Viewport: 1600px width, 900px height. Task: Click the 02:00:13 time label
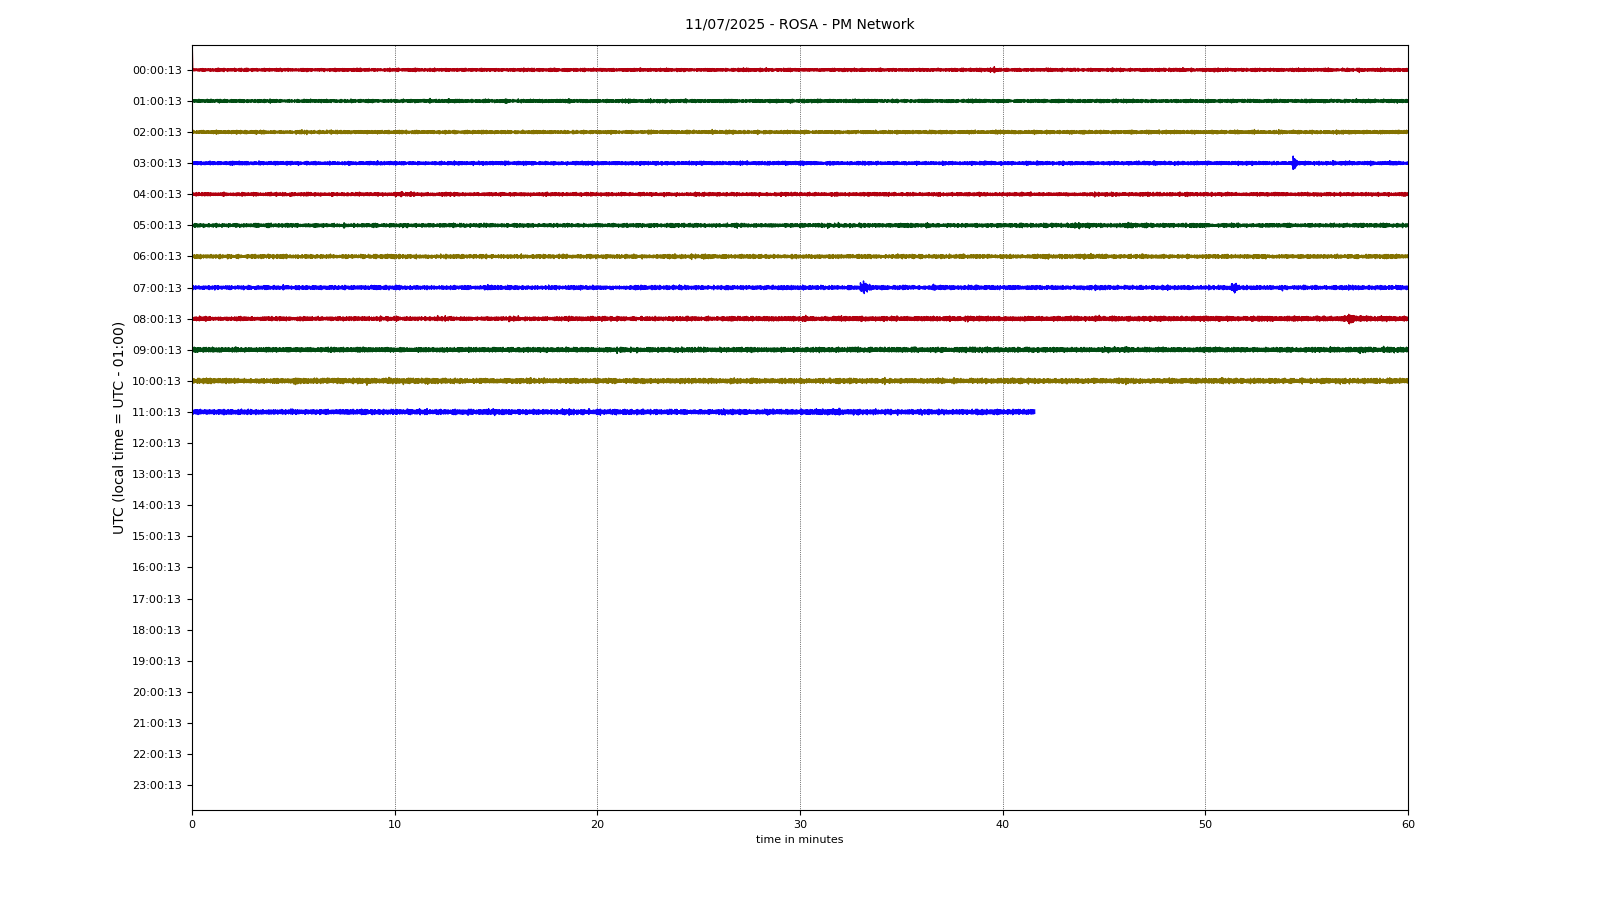[157, 132]
